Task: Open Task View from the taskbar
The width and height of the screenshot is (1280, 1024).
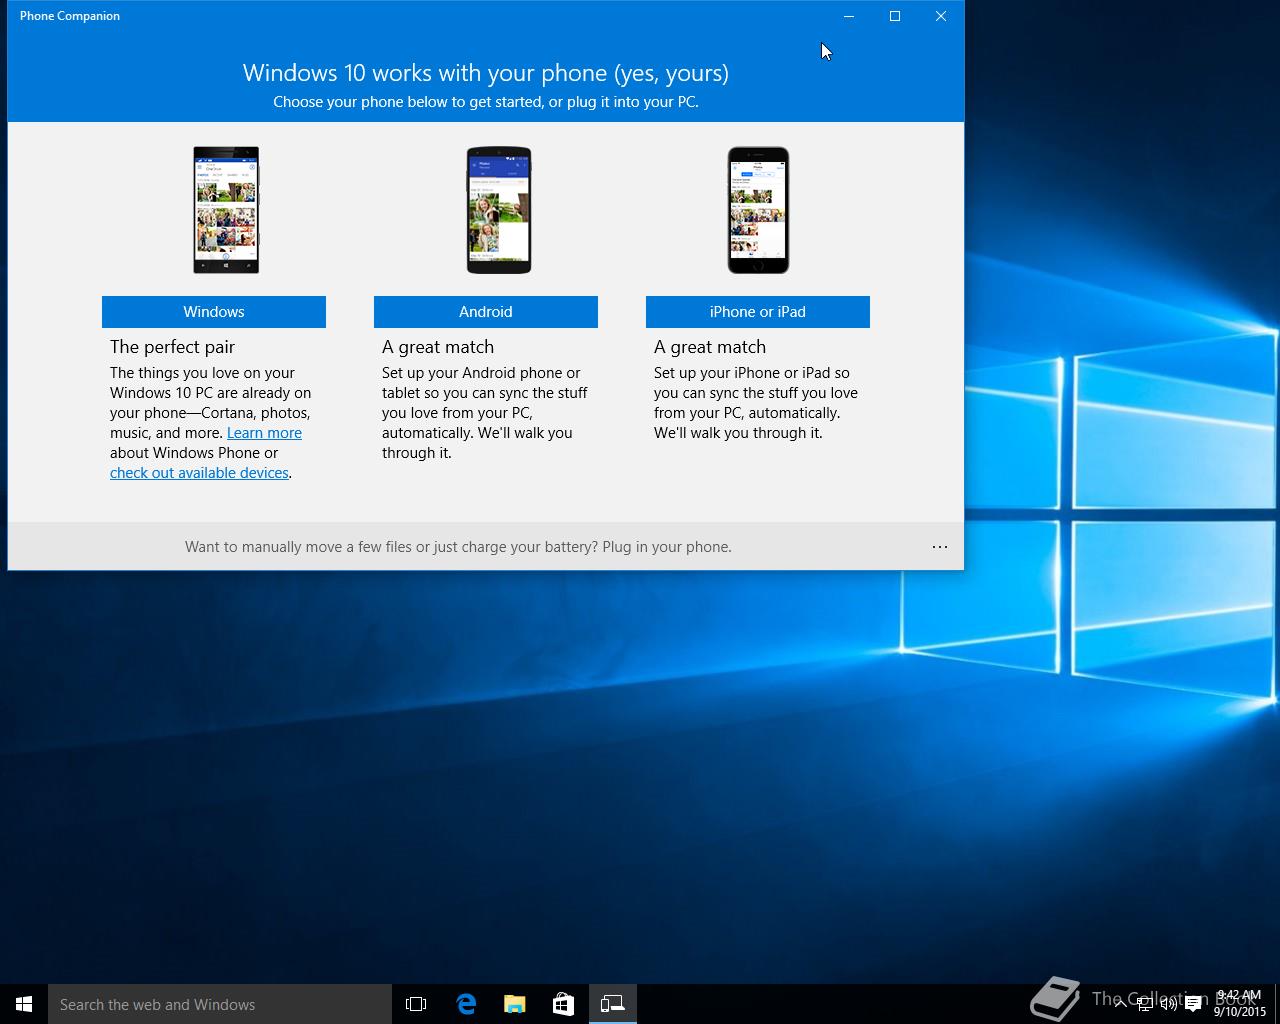Action: click(x=416, y=1004)
